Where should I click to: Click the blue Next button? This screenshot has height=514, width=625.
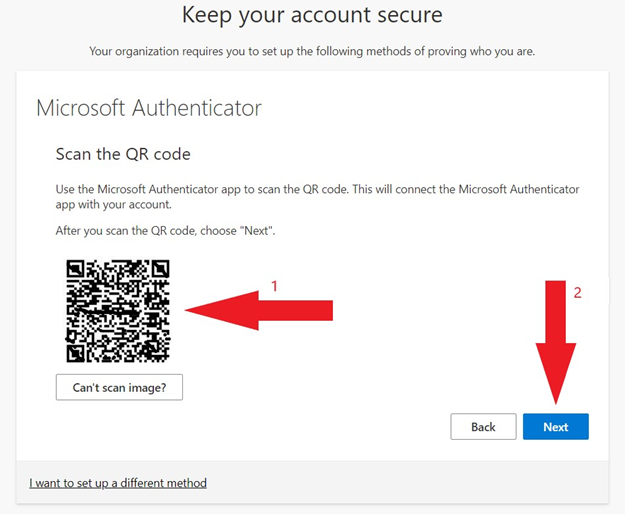click(x=556, y=426)
